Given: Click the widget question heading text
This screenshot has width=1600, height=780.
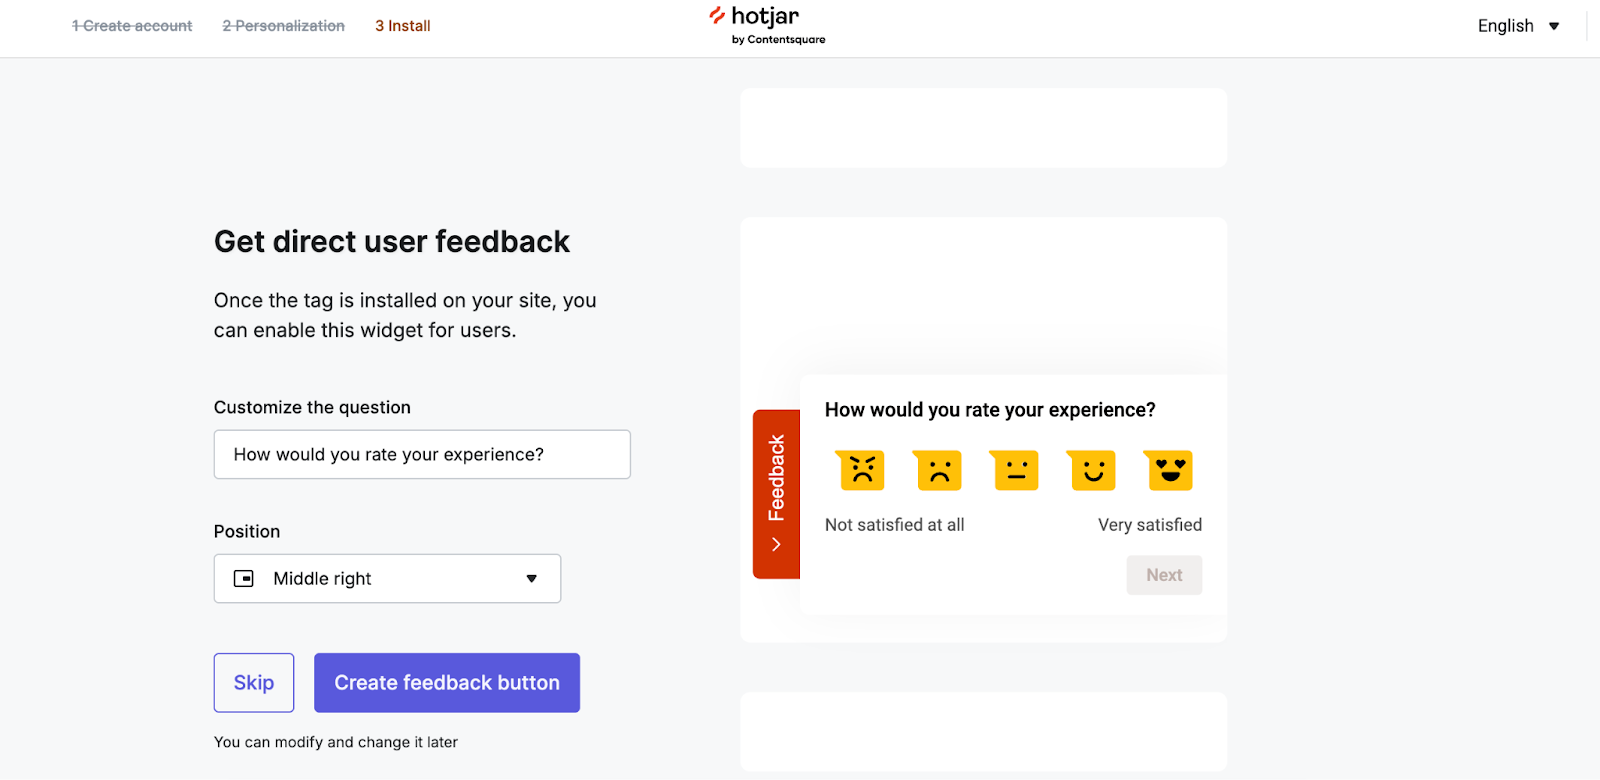Looking at the screenshot, I should 989,410.
